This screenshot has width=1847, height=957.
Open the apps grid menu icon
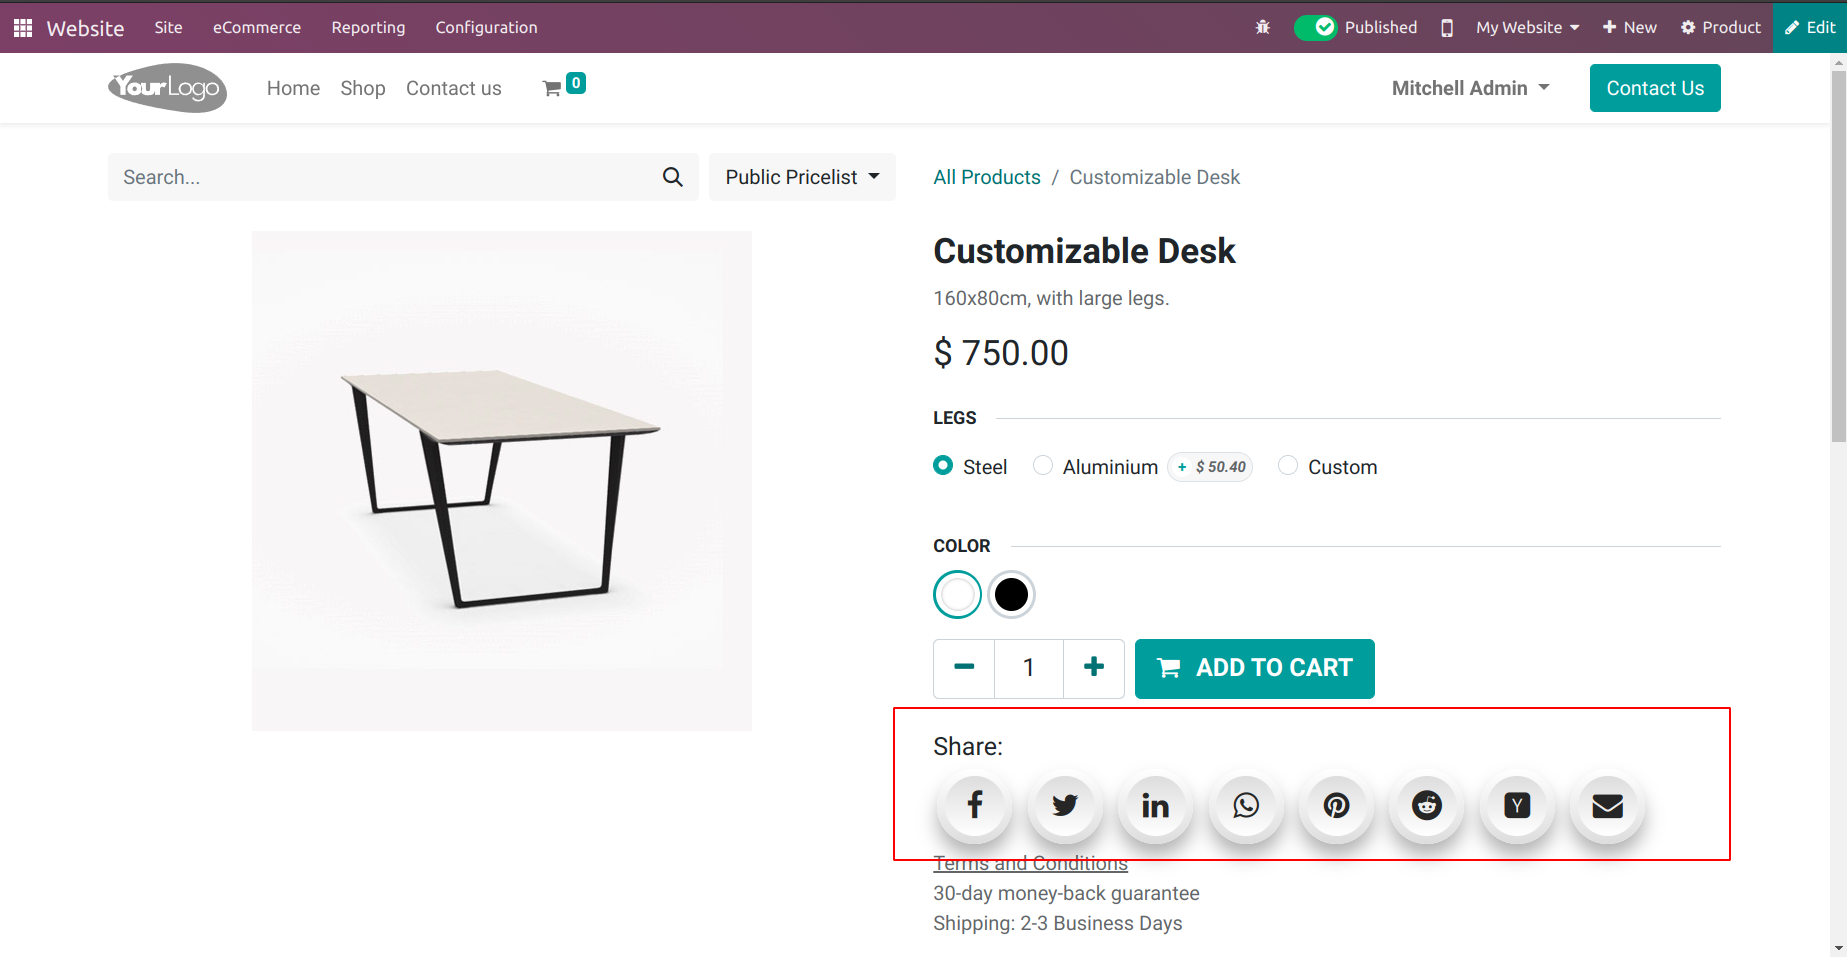tap(23, 27)
